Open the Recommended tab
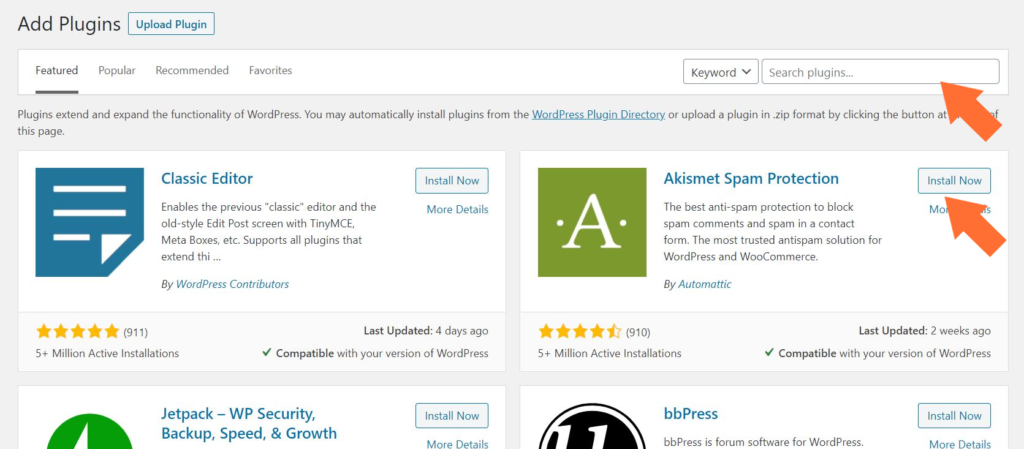Viewport: 1024px width, 449px height. click(192, 70)
